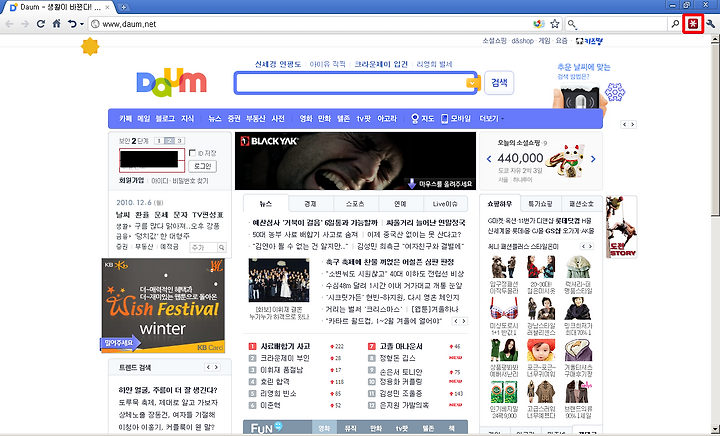Viewport: 720px width, 436px height.
Task: Open 모바일 link with phone icon
Action: tap(456, 118)
